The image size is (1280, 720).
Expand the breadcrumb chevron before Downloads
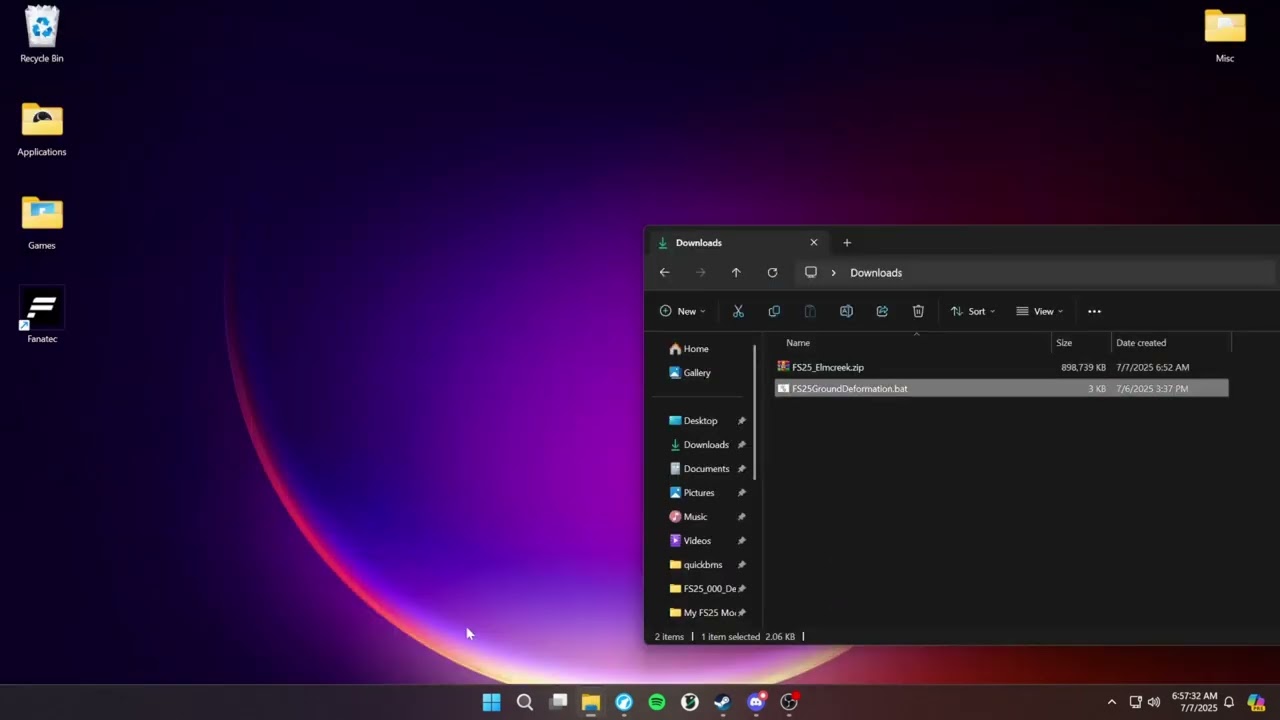pos(833,272)
